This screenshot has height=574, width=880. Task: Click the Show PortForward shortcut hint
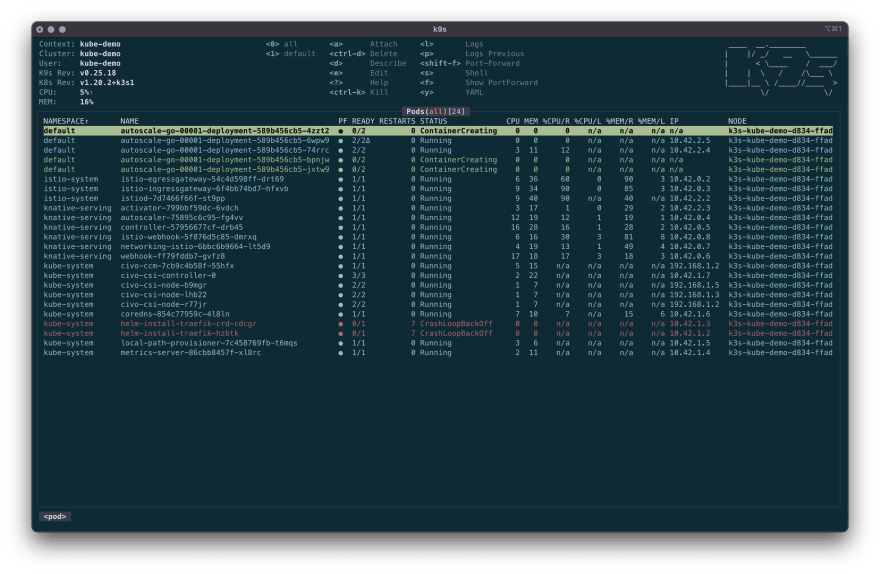click(x=501, y=82)
